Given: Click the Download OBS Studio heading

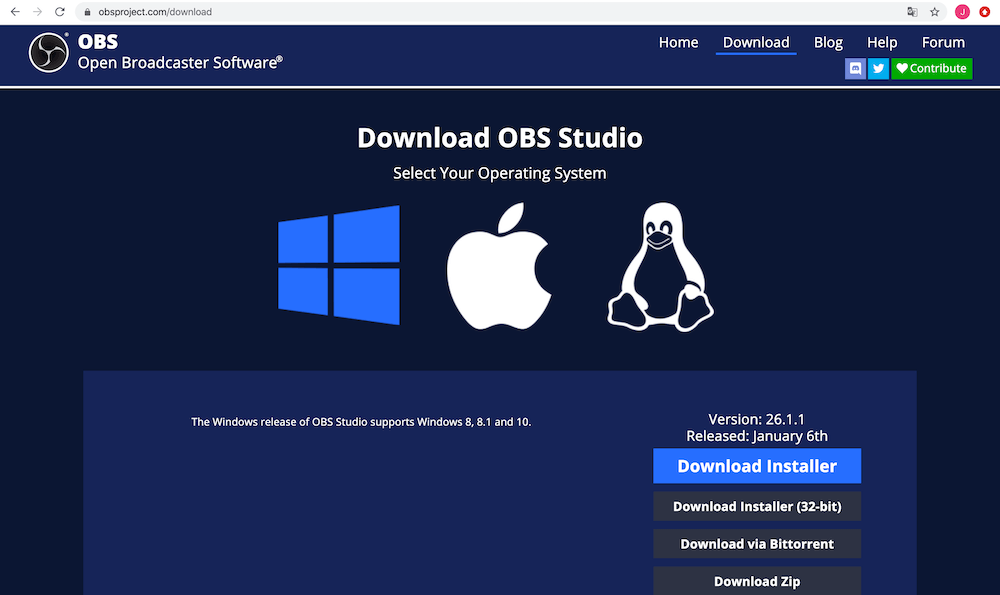Looking at the screenshot, I should coord(499,138).
